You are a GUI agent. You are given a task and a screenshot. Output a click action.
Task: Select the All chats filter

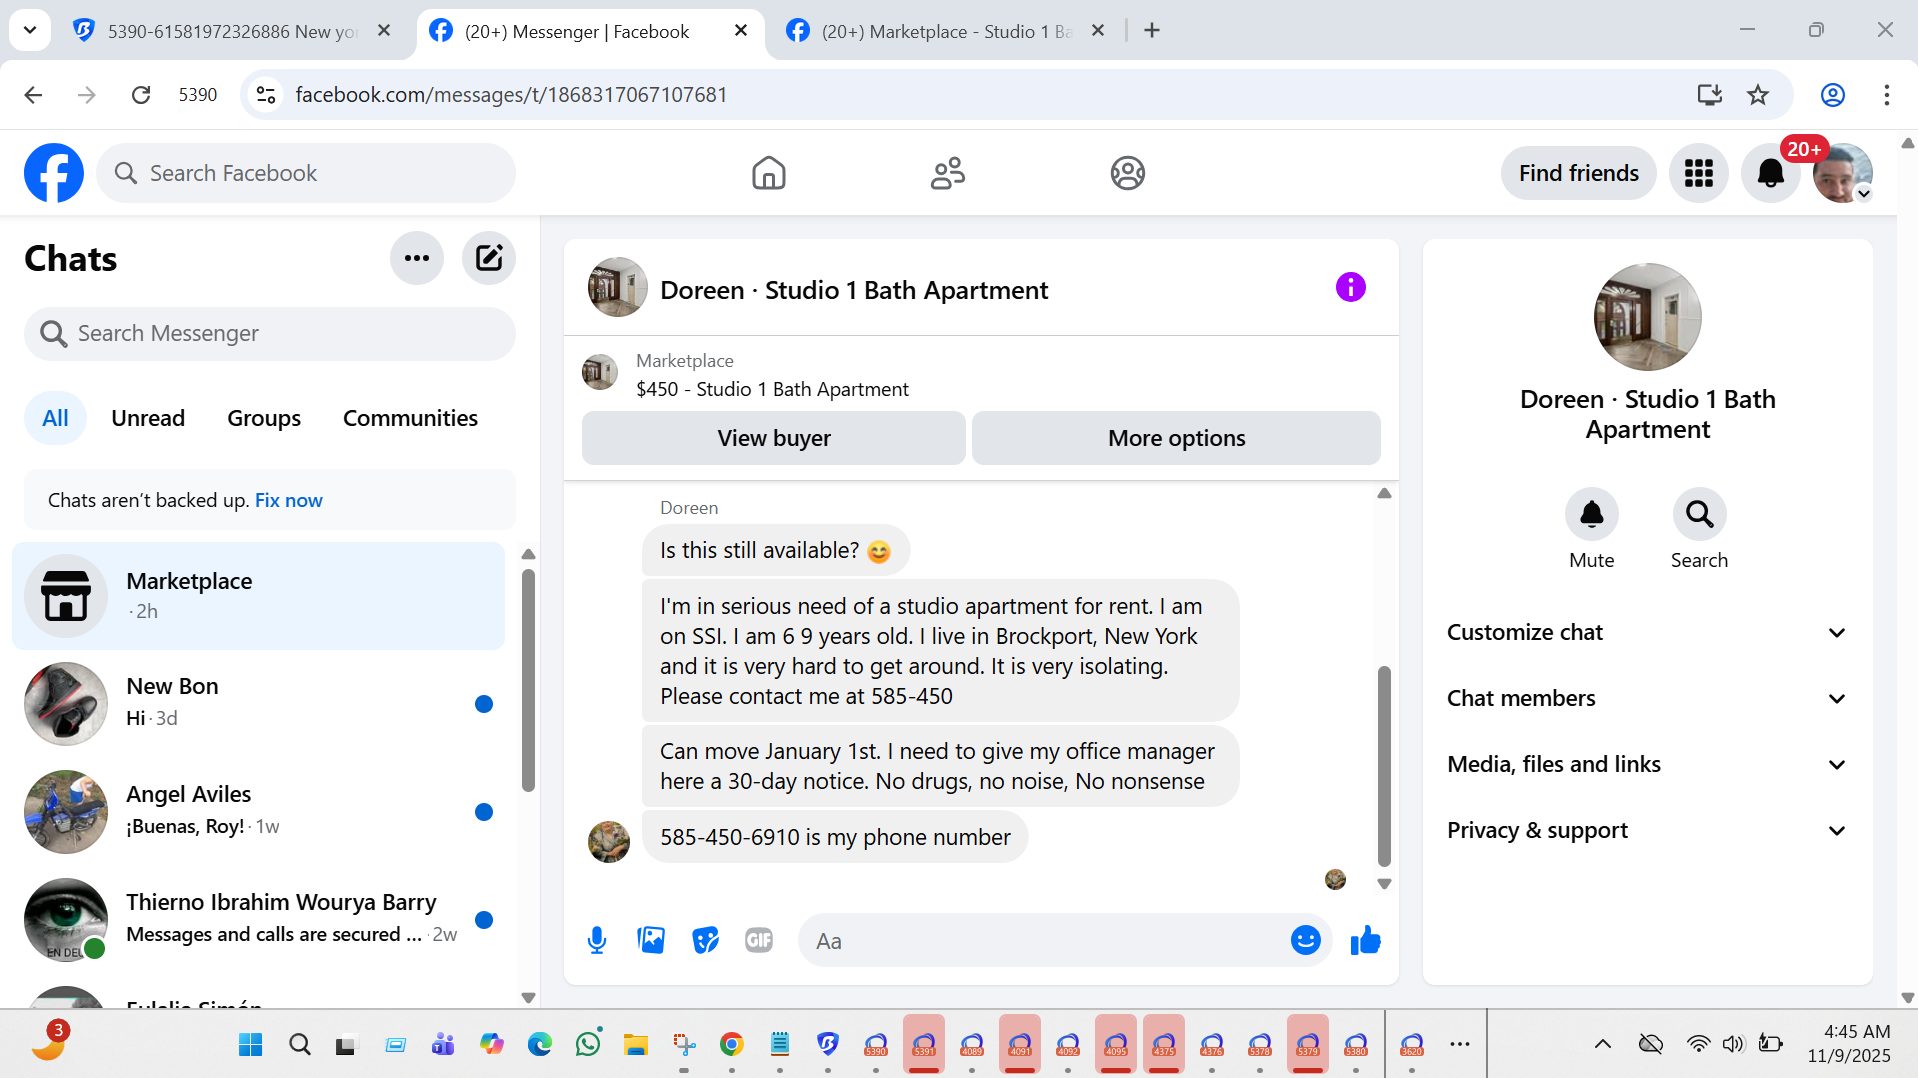[x=55, y=418]
